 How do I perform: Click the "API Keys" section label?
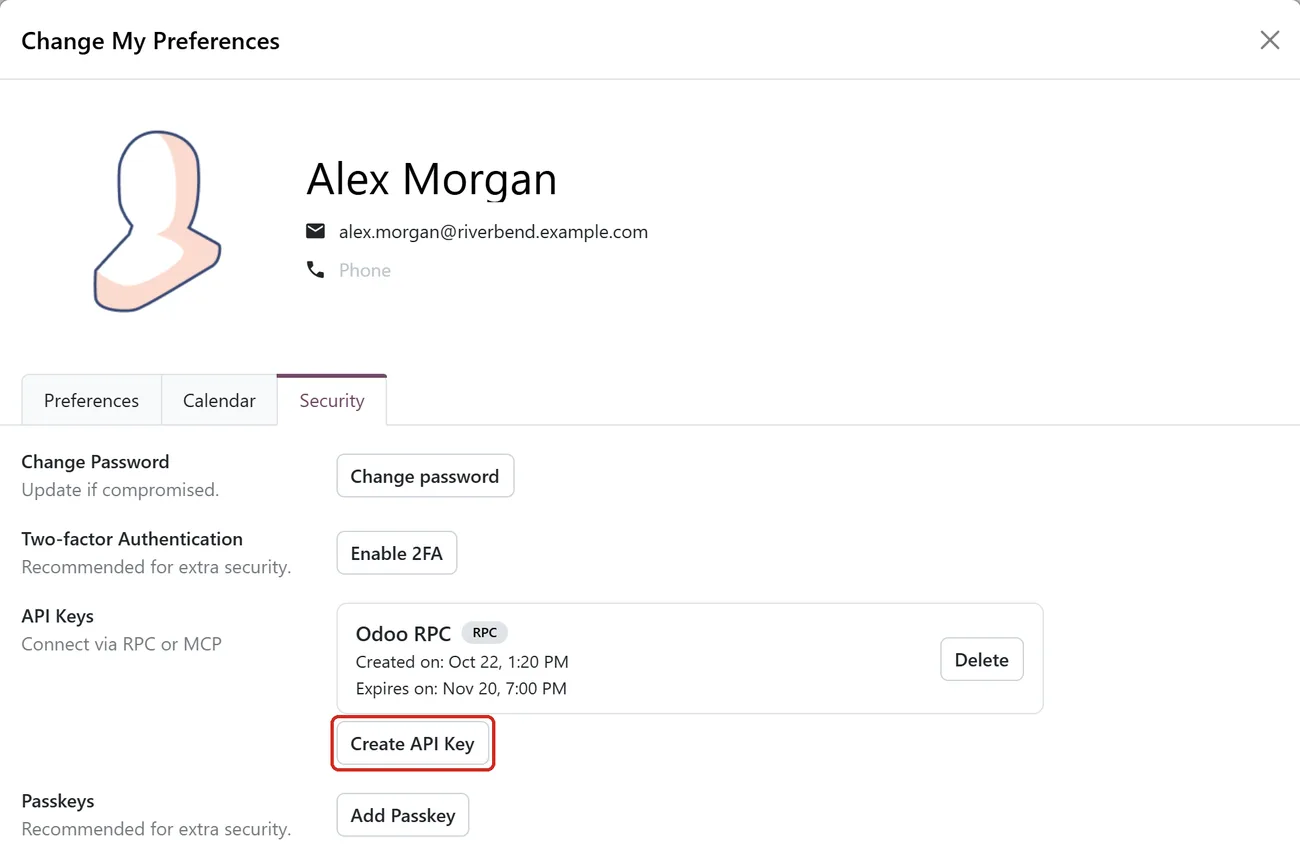57,616
